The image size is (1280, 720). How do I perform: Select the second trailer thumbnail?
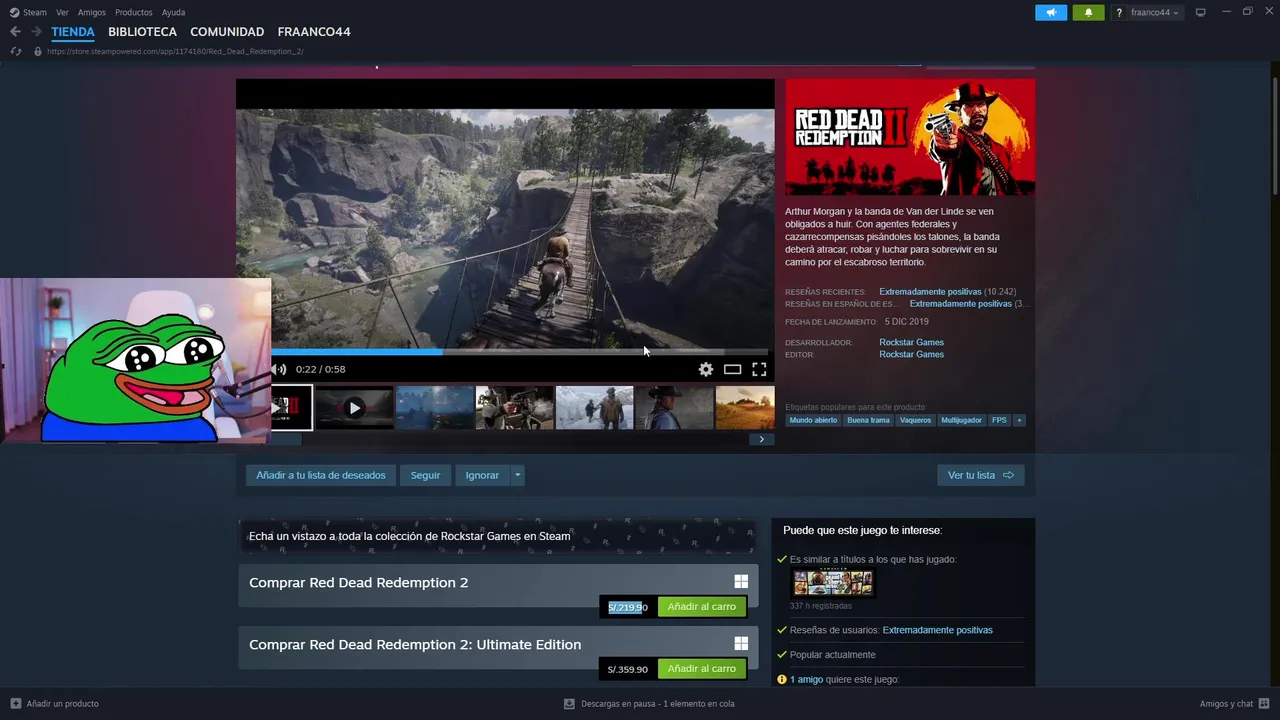[x=354, y=408]
